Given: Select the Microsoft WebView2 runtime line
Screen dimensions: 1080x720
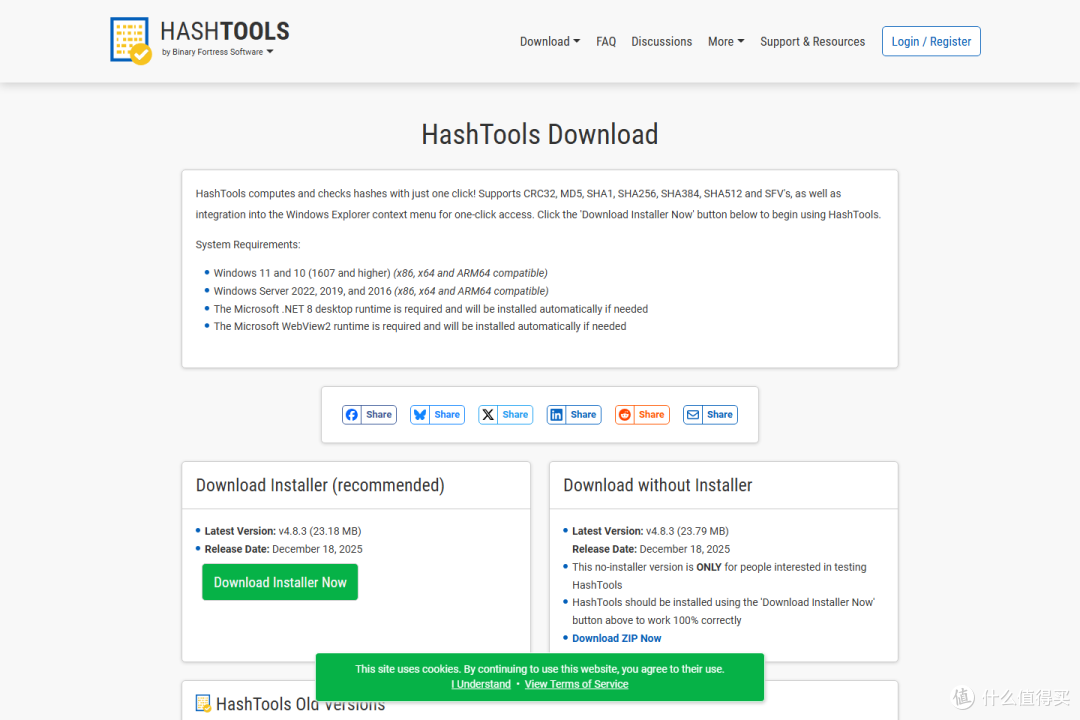Looking at the screenshot, I should pos(419,327).
